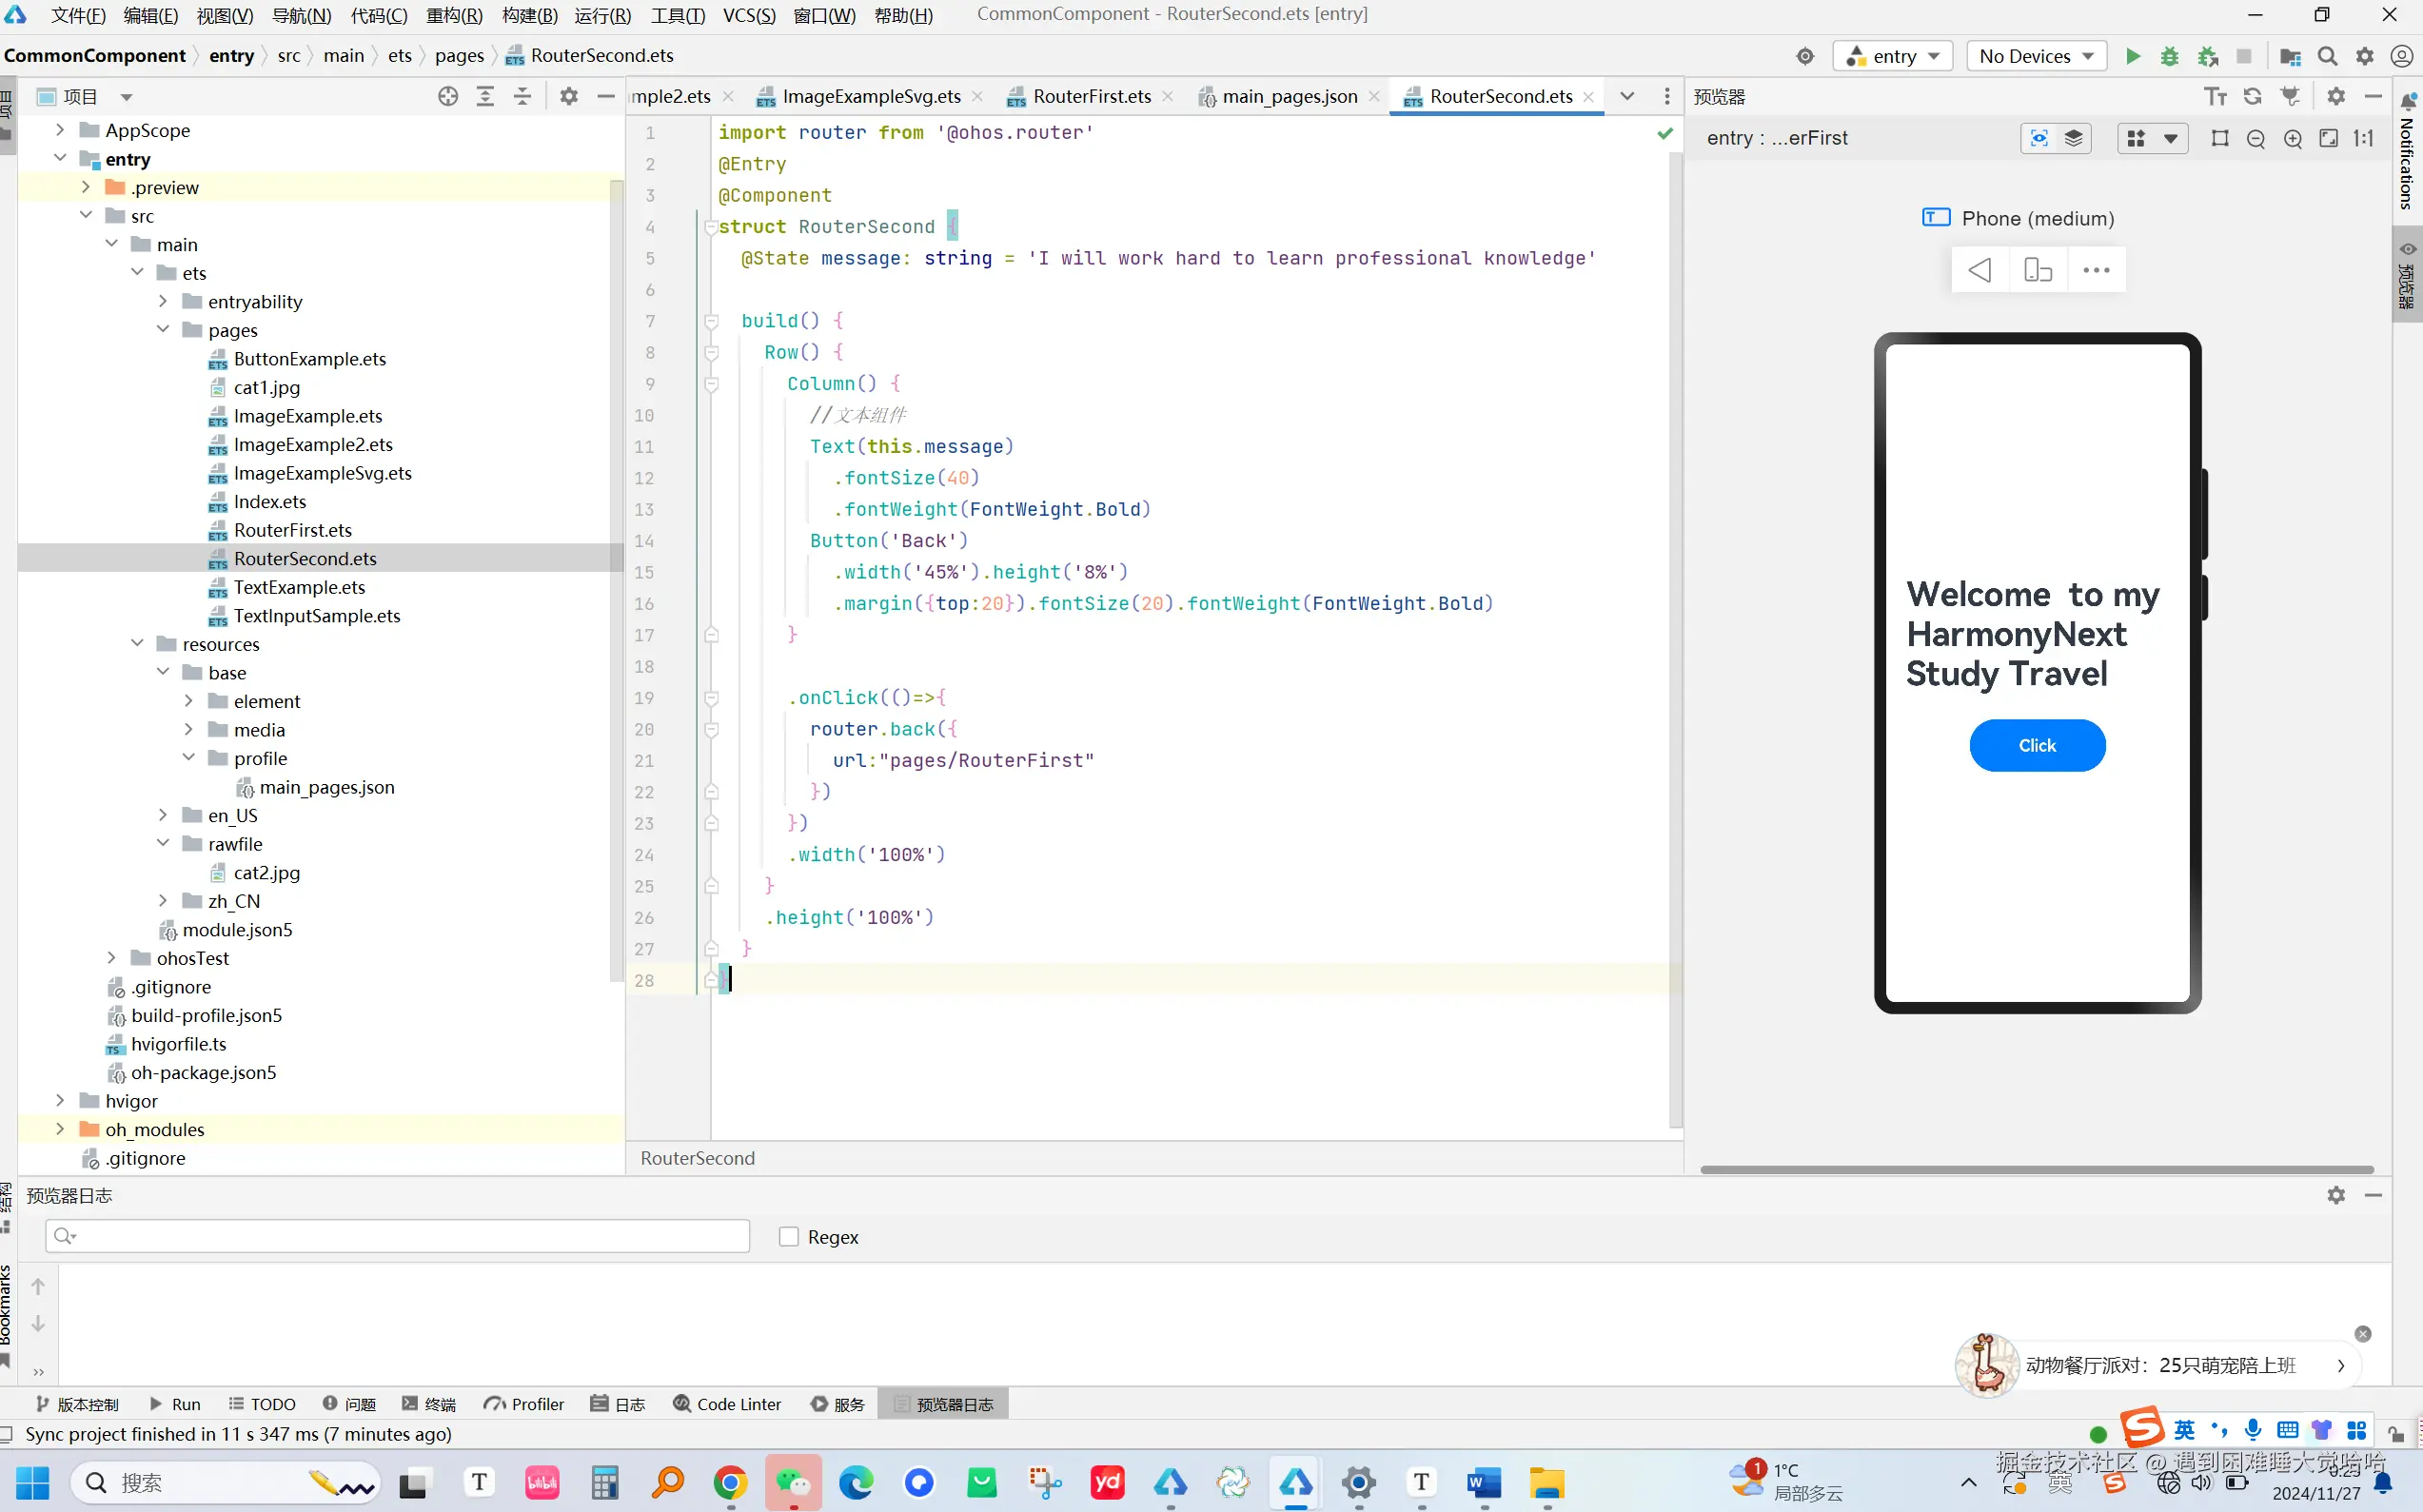This screenshot has height=1512, width=2423.
Task: Expand the entryability folder
Action: [x=163, y=301]
